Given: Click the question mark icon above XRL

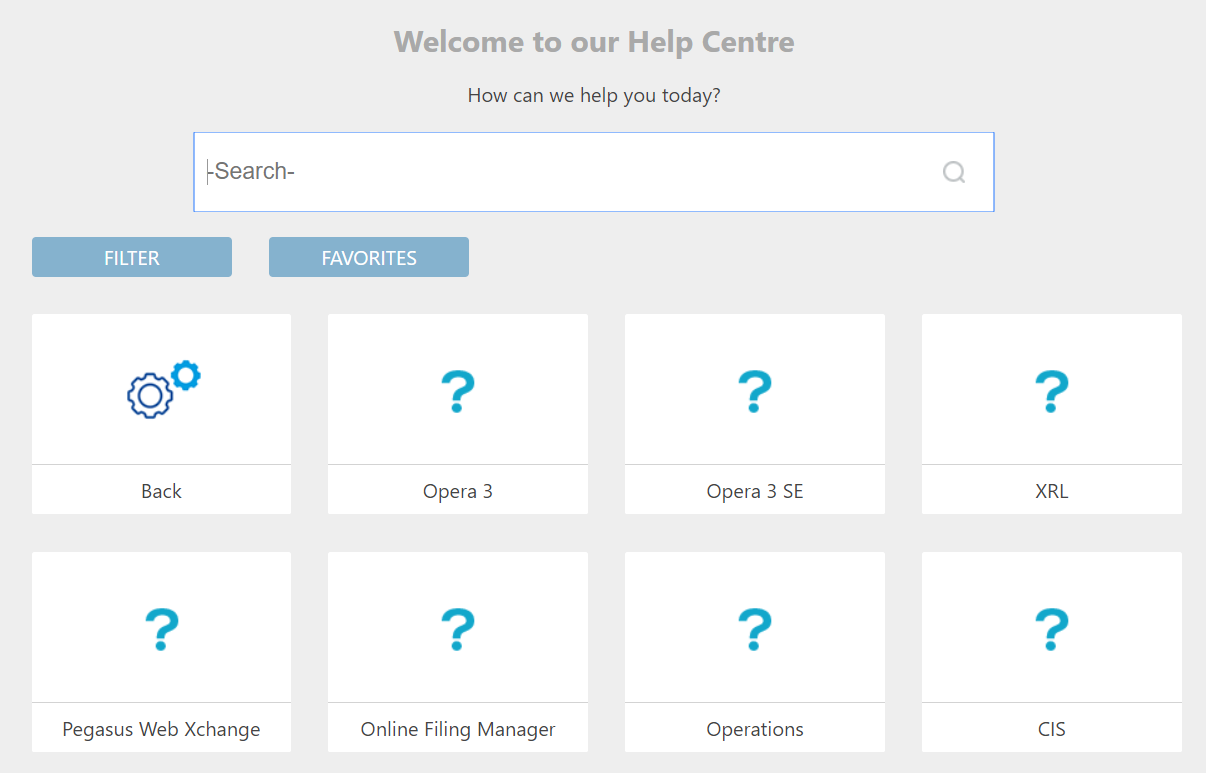Looking at the screenshot, I should [1051, 392].
